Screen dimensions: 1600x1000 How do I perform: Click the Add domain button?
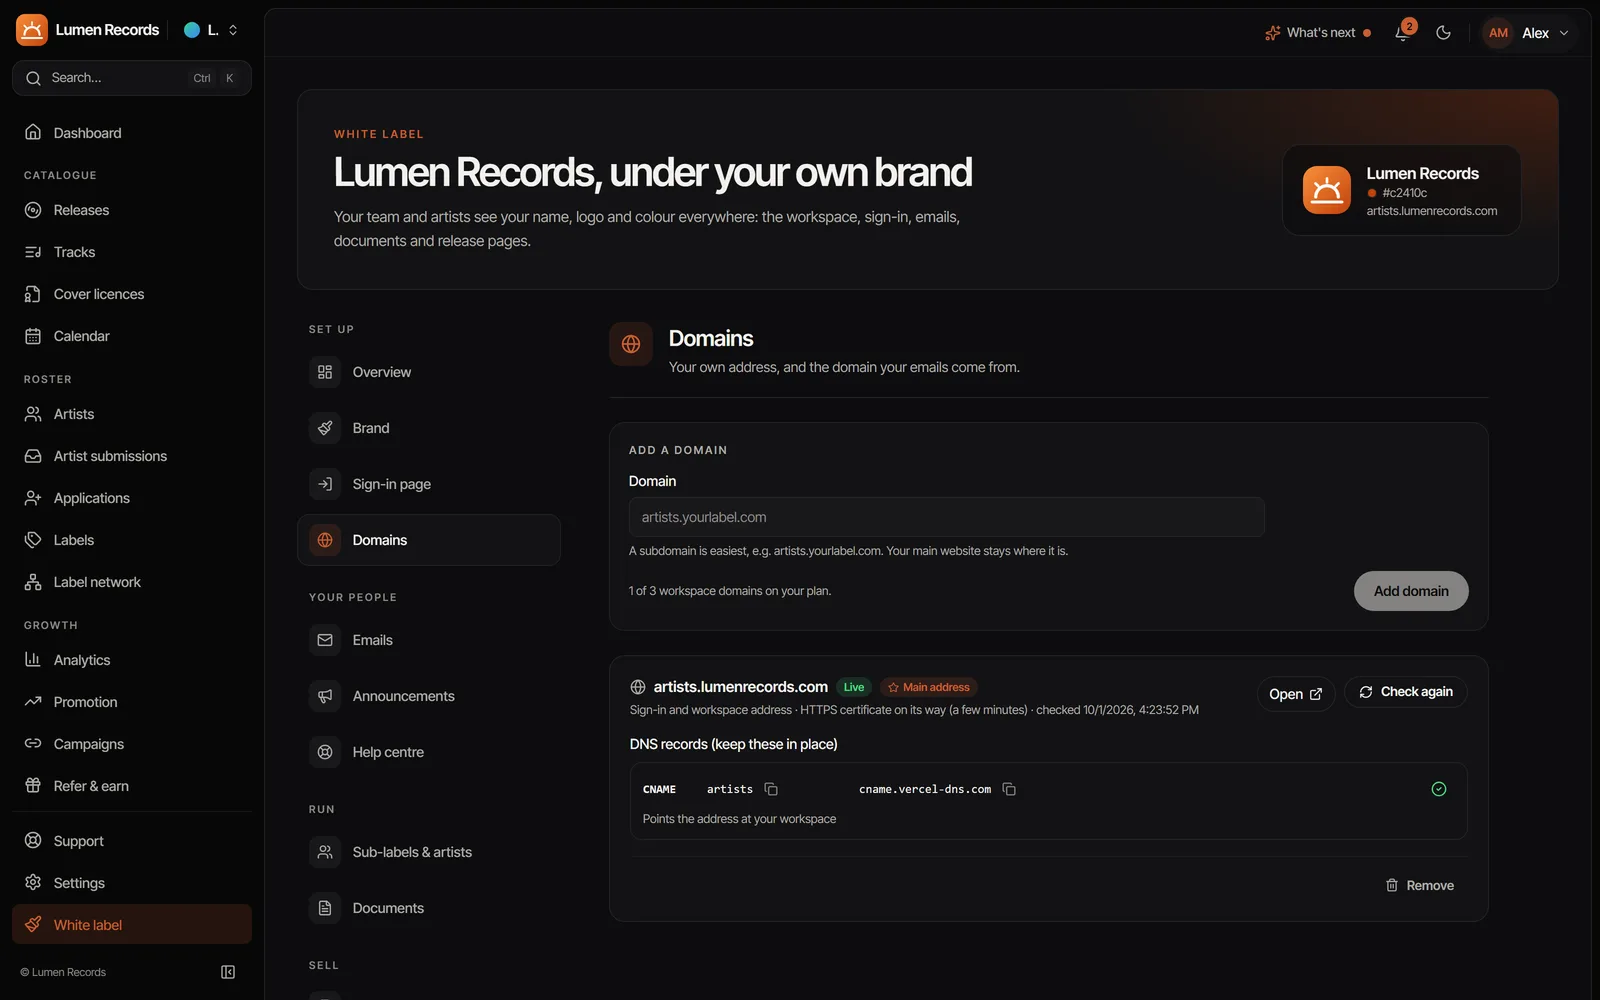1410,591
